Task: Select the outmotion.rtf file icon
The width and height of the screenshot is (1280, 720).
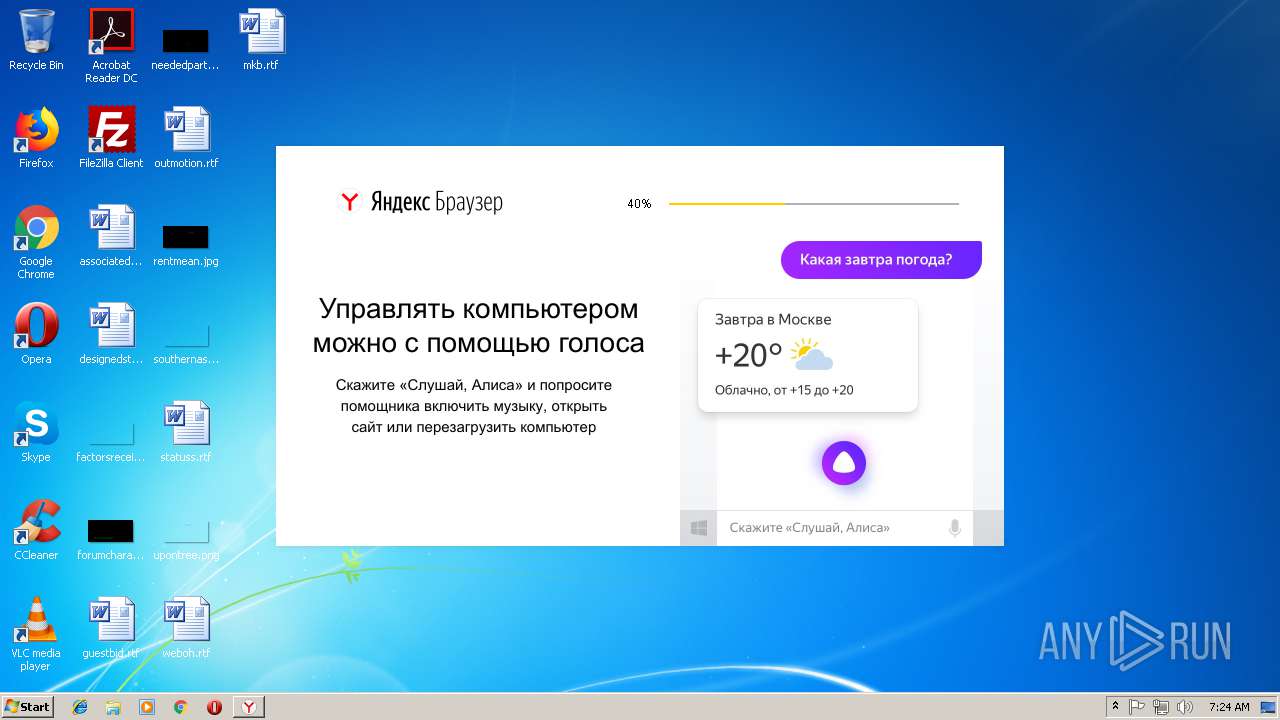Action: pyautogui.click(x=186, y=138)
